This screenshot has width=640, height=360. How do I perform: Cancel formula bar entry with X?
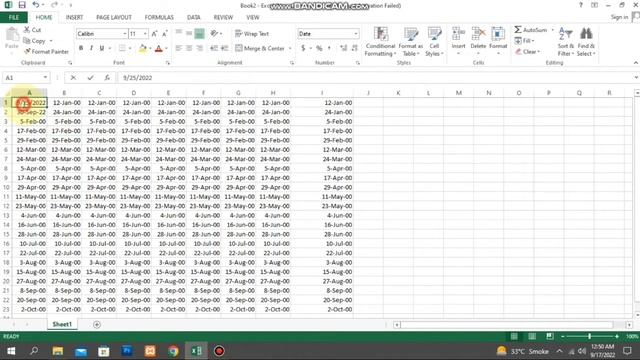pos(73,78)
